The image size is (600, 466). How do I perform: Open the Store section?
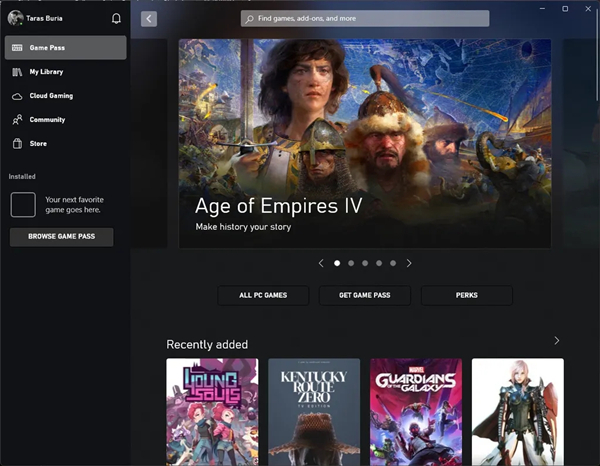65,144
